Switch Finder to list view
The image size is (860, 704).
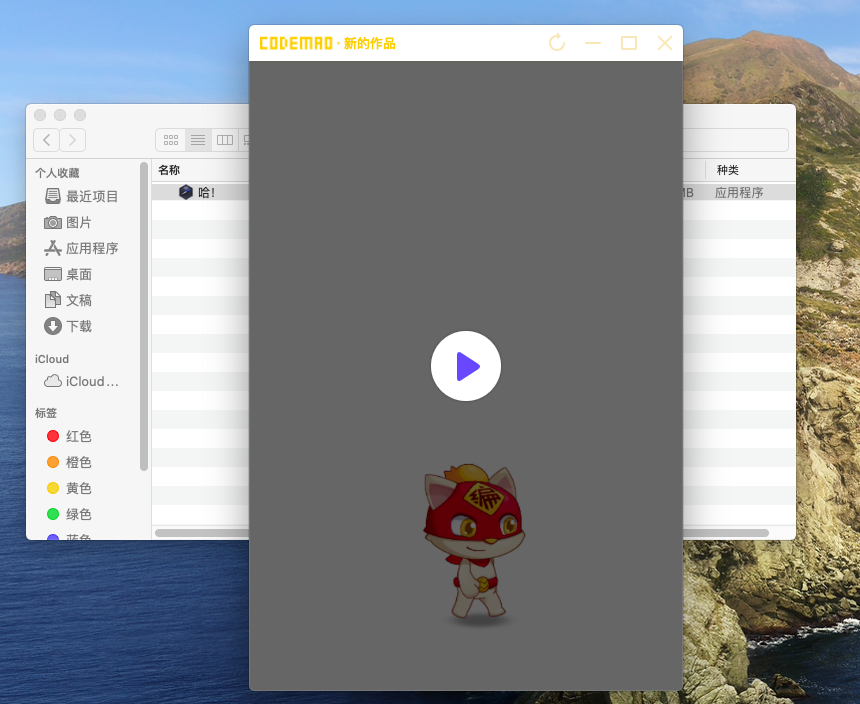(198, 140)
